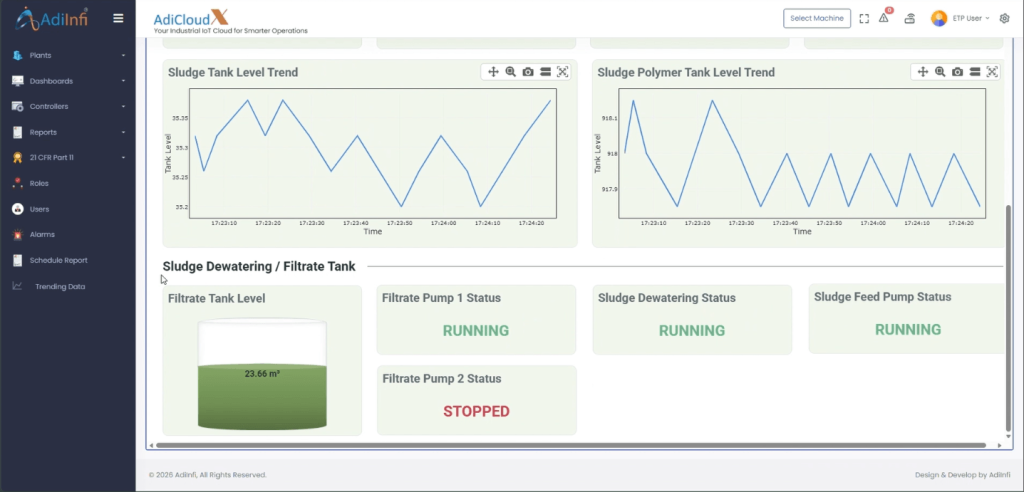Click the 21 CFR Part 11 badge icon
The image size is (1024, 492).
[x=18, y=157]
